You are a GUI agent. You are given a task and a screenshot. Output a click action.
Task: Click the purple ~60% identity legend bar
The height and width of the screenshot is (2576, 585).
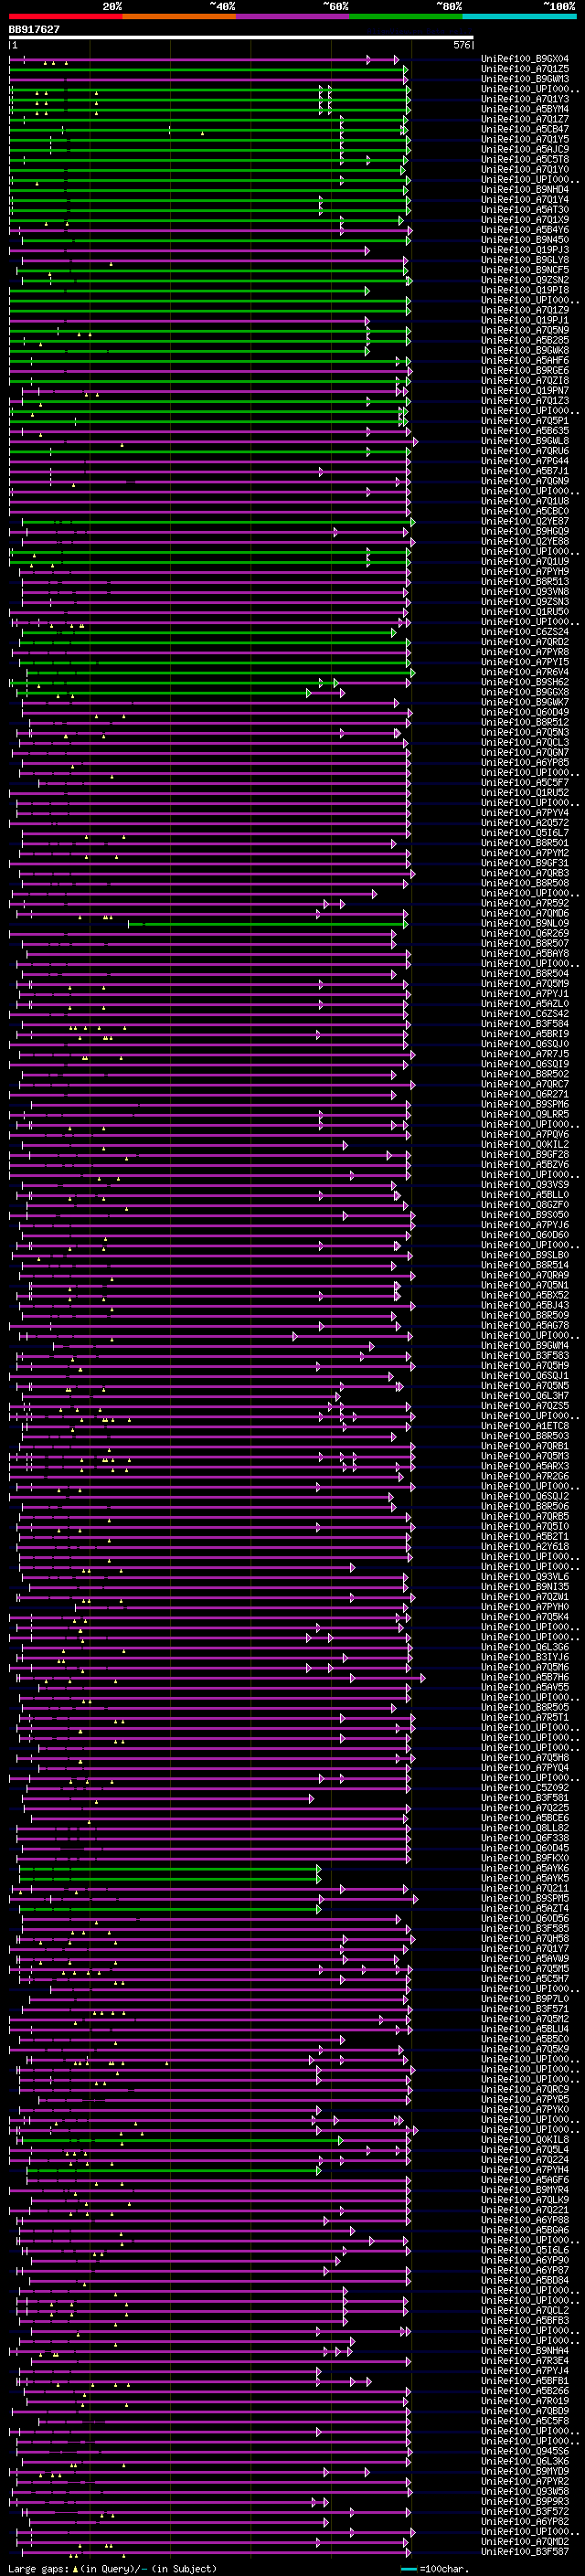(x=293, y=17)
